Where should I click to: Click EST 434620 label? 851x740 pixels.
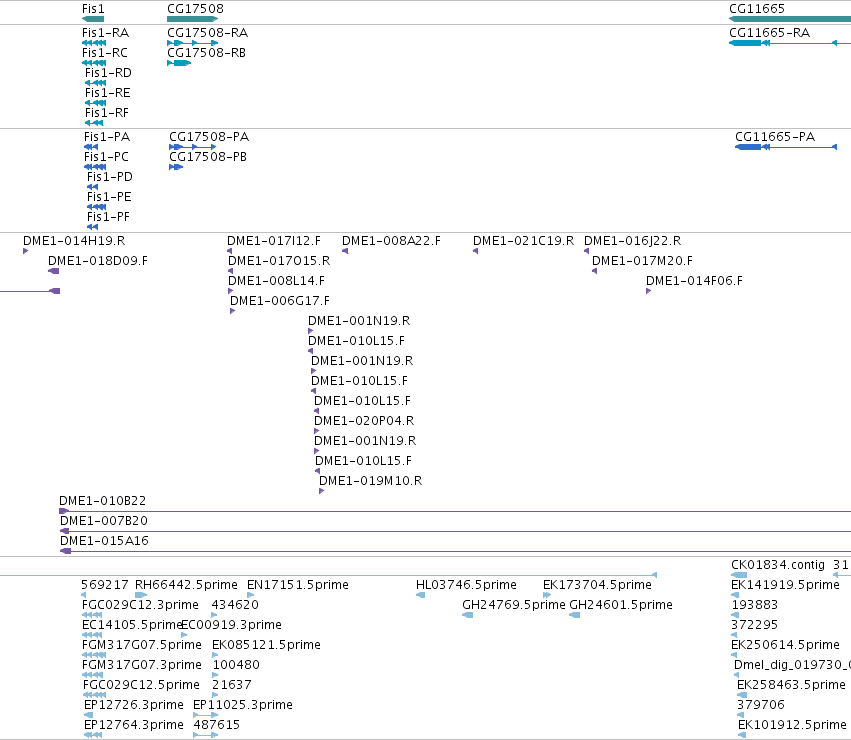coord(235,605)
